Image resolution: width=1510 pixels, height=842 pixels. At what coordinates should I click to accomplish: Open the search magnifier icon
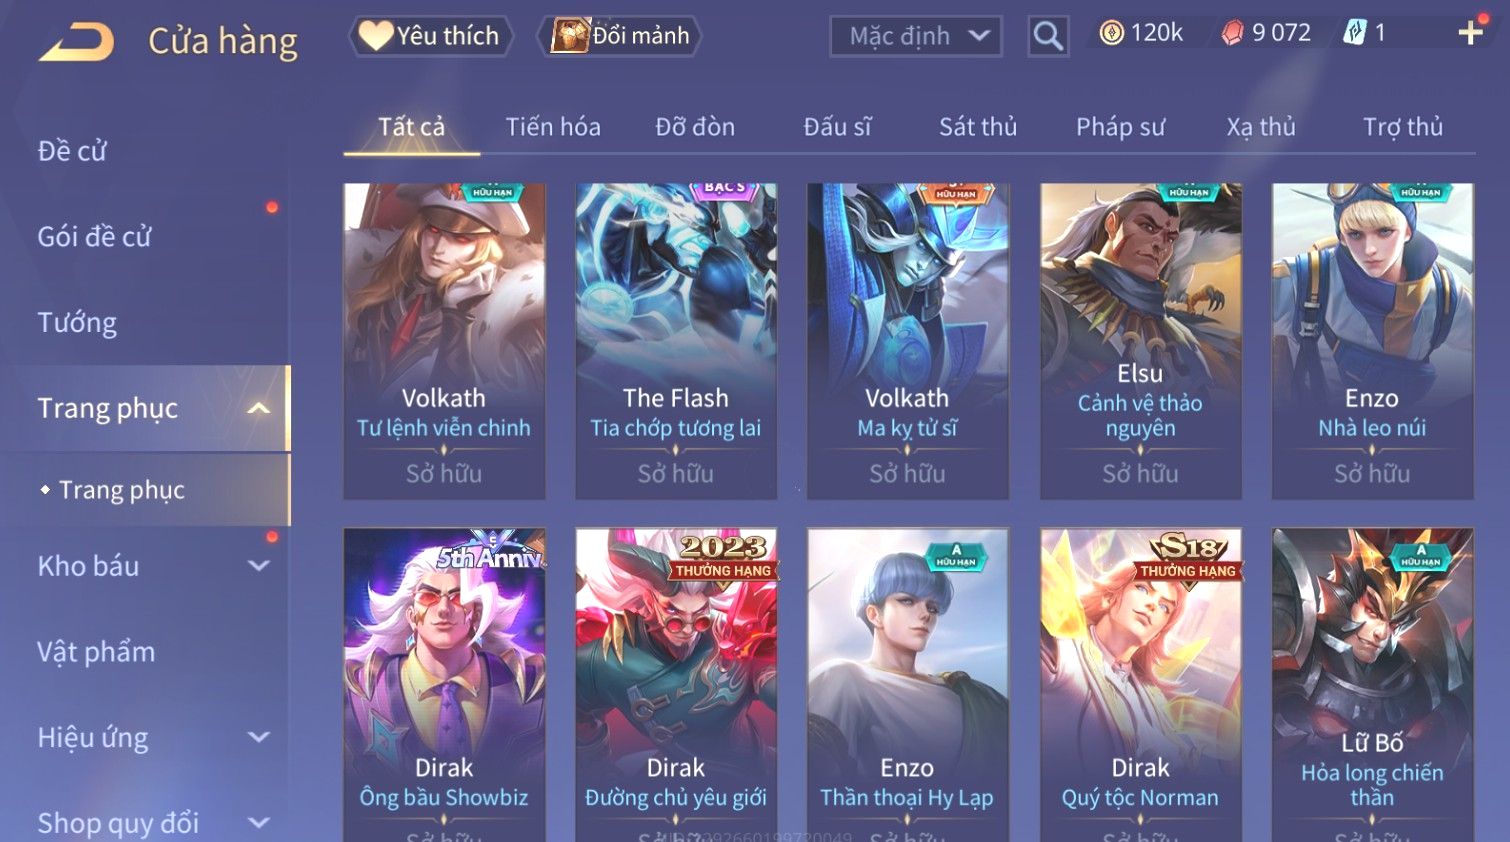coord(1048,36)
